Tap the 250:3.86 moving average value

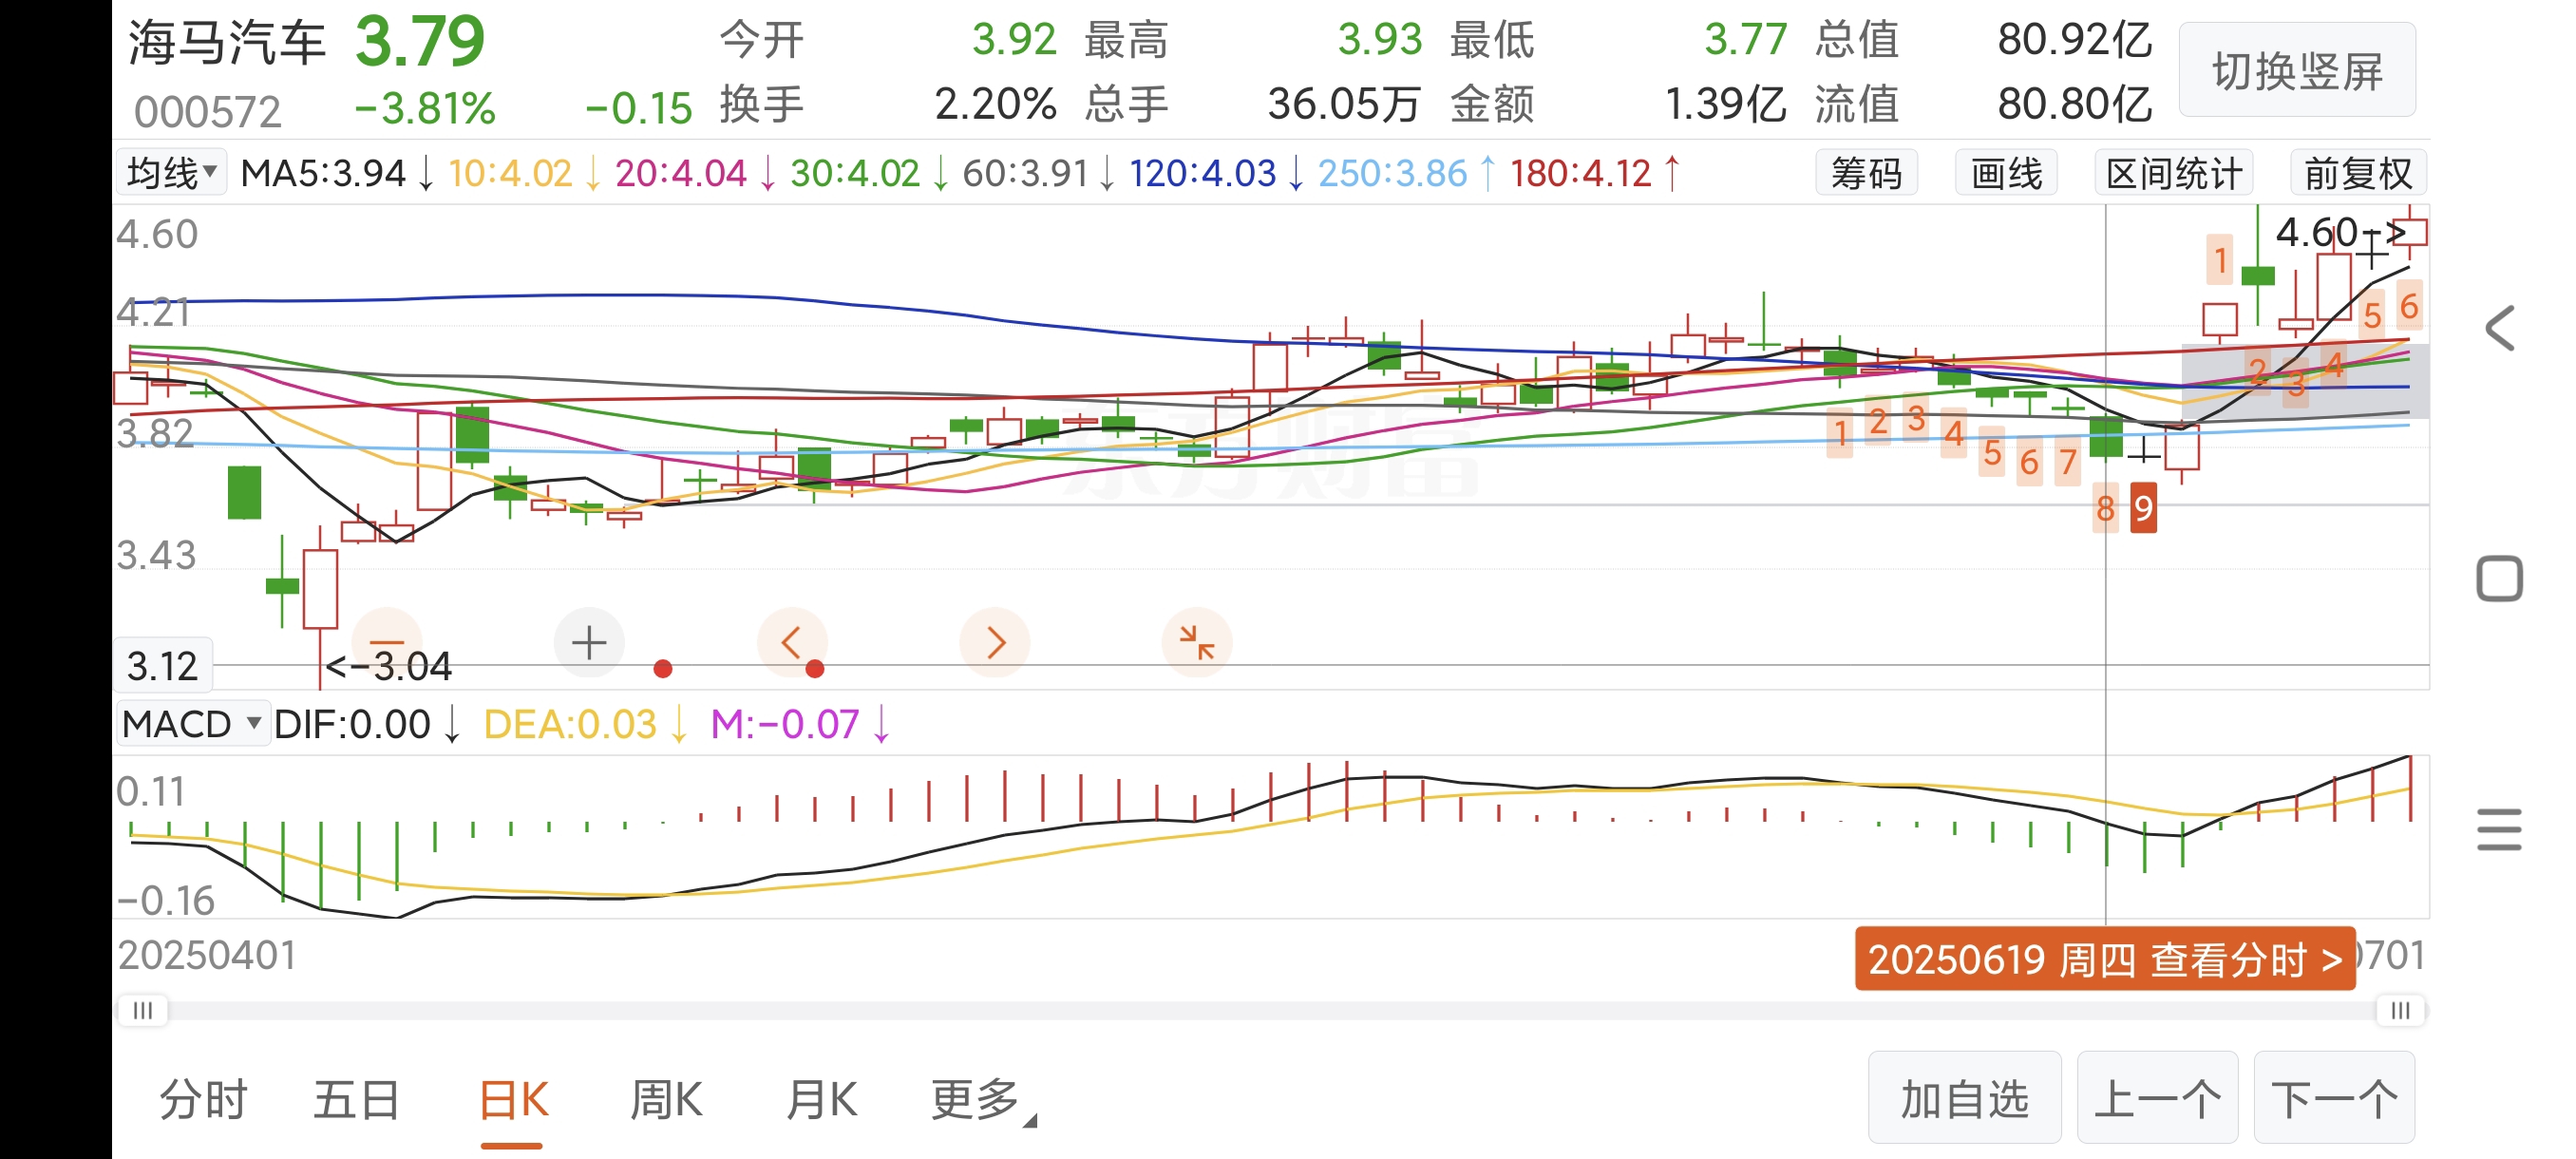click(x=1407, y=173)
